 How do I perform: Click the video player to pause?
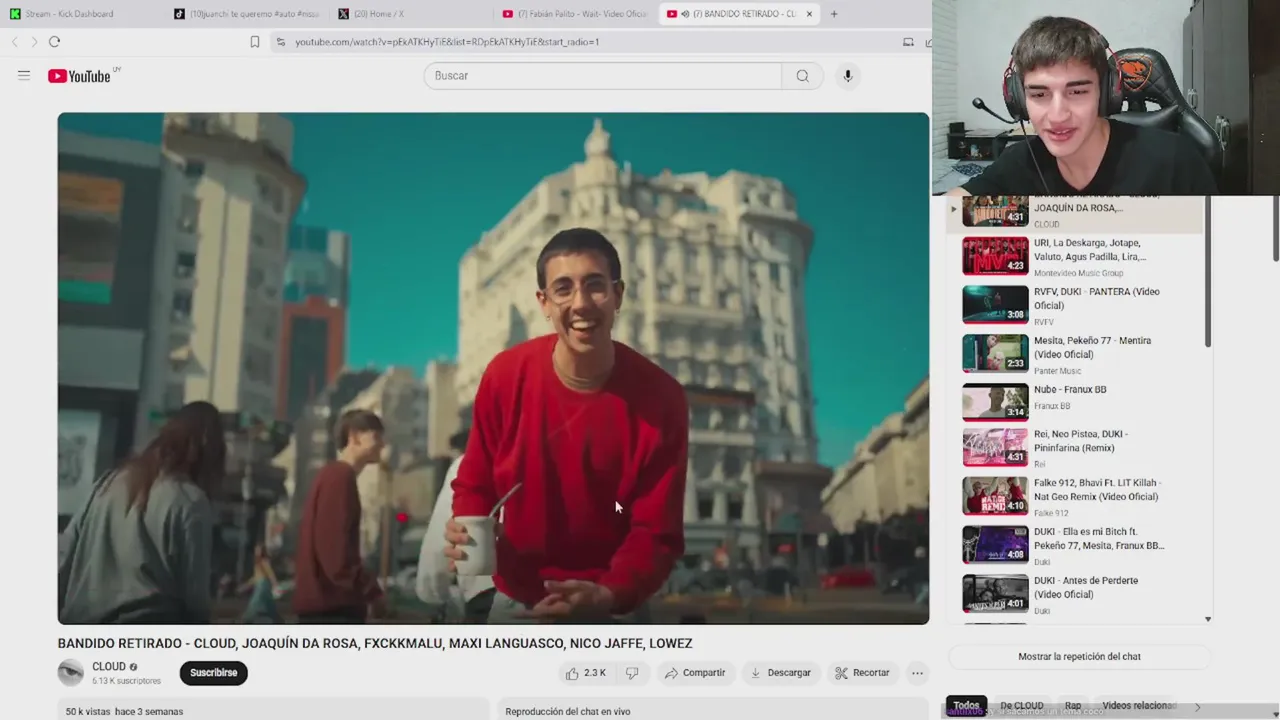[x=493, y=368]
